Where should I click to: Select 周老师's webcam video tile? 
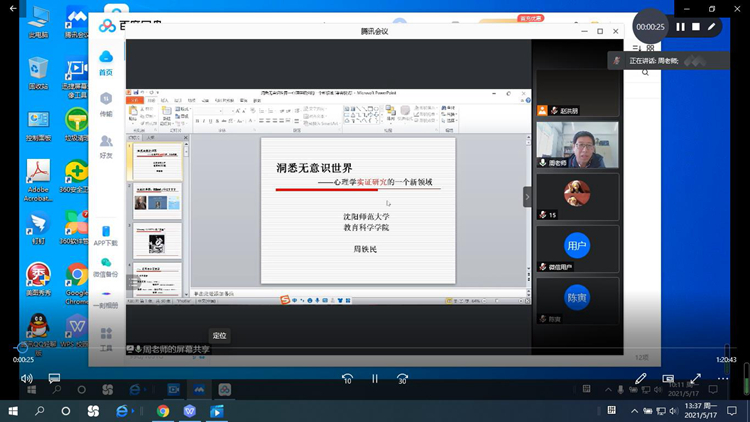pyautogui.click(x=577, y=144)
